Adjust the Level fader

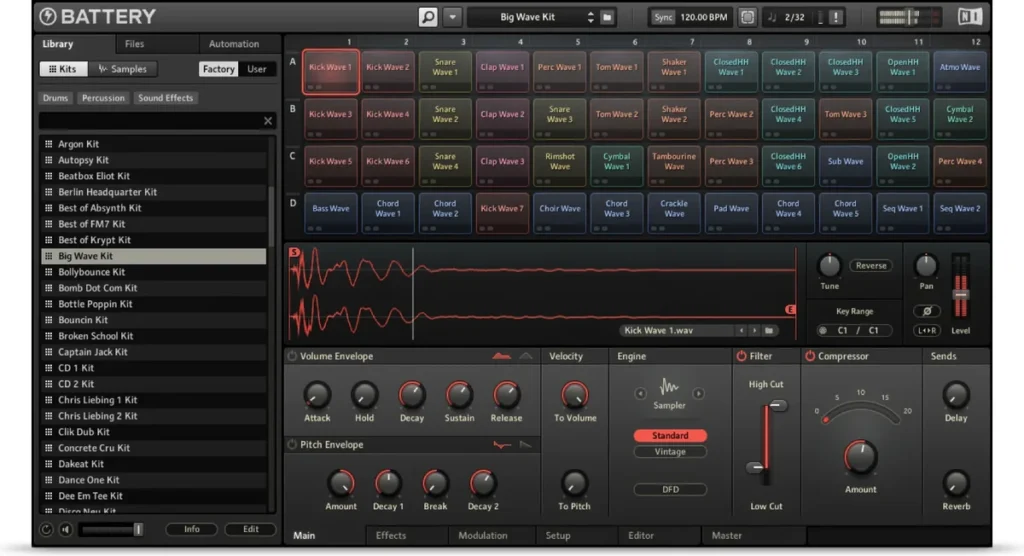[x=960, y=294]
